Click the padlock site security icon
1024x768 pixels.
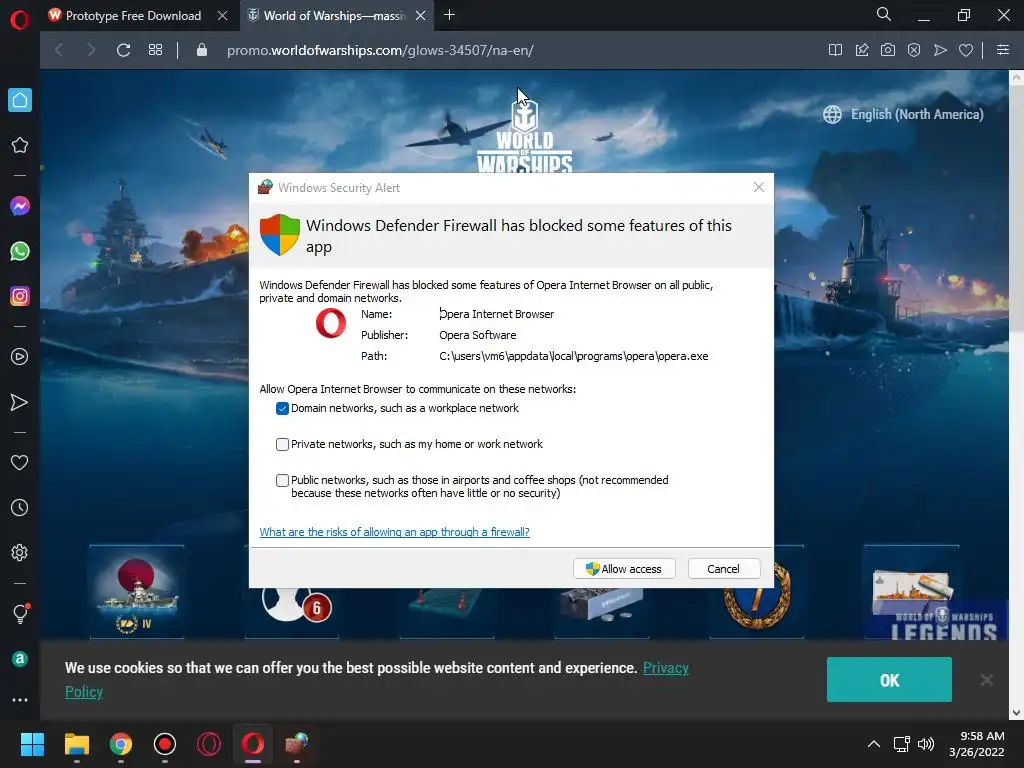202,50
